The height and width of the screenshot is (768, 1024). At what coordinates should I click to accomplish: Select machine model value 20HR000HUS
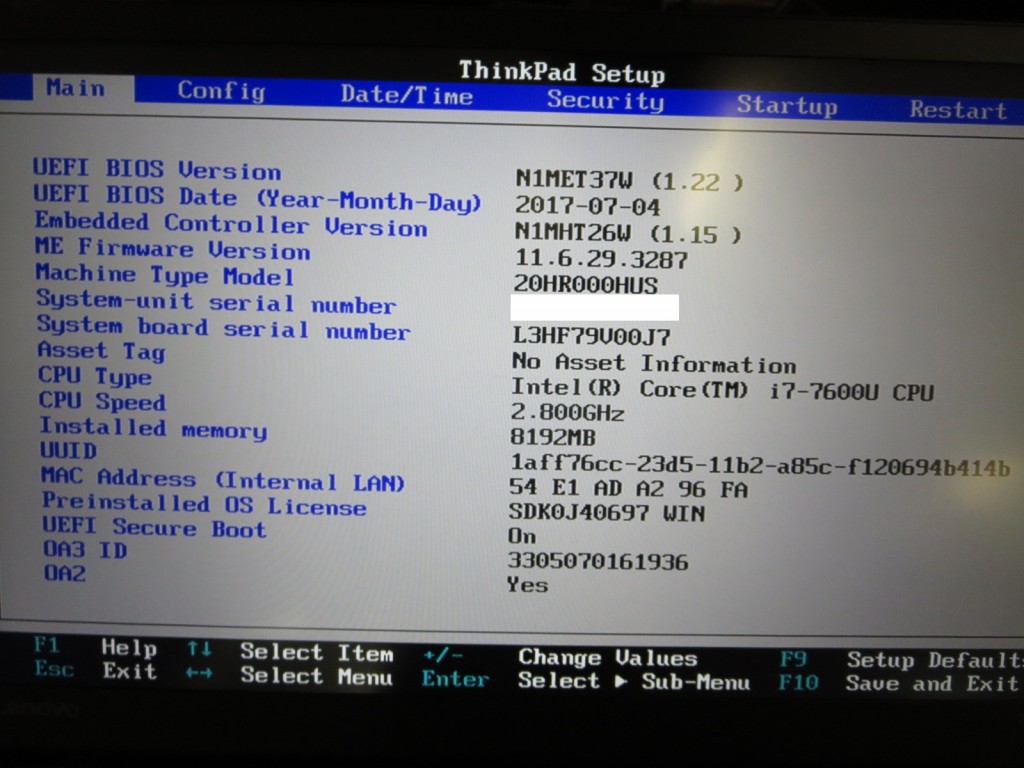pos(586,284)
